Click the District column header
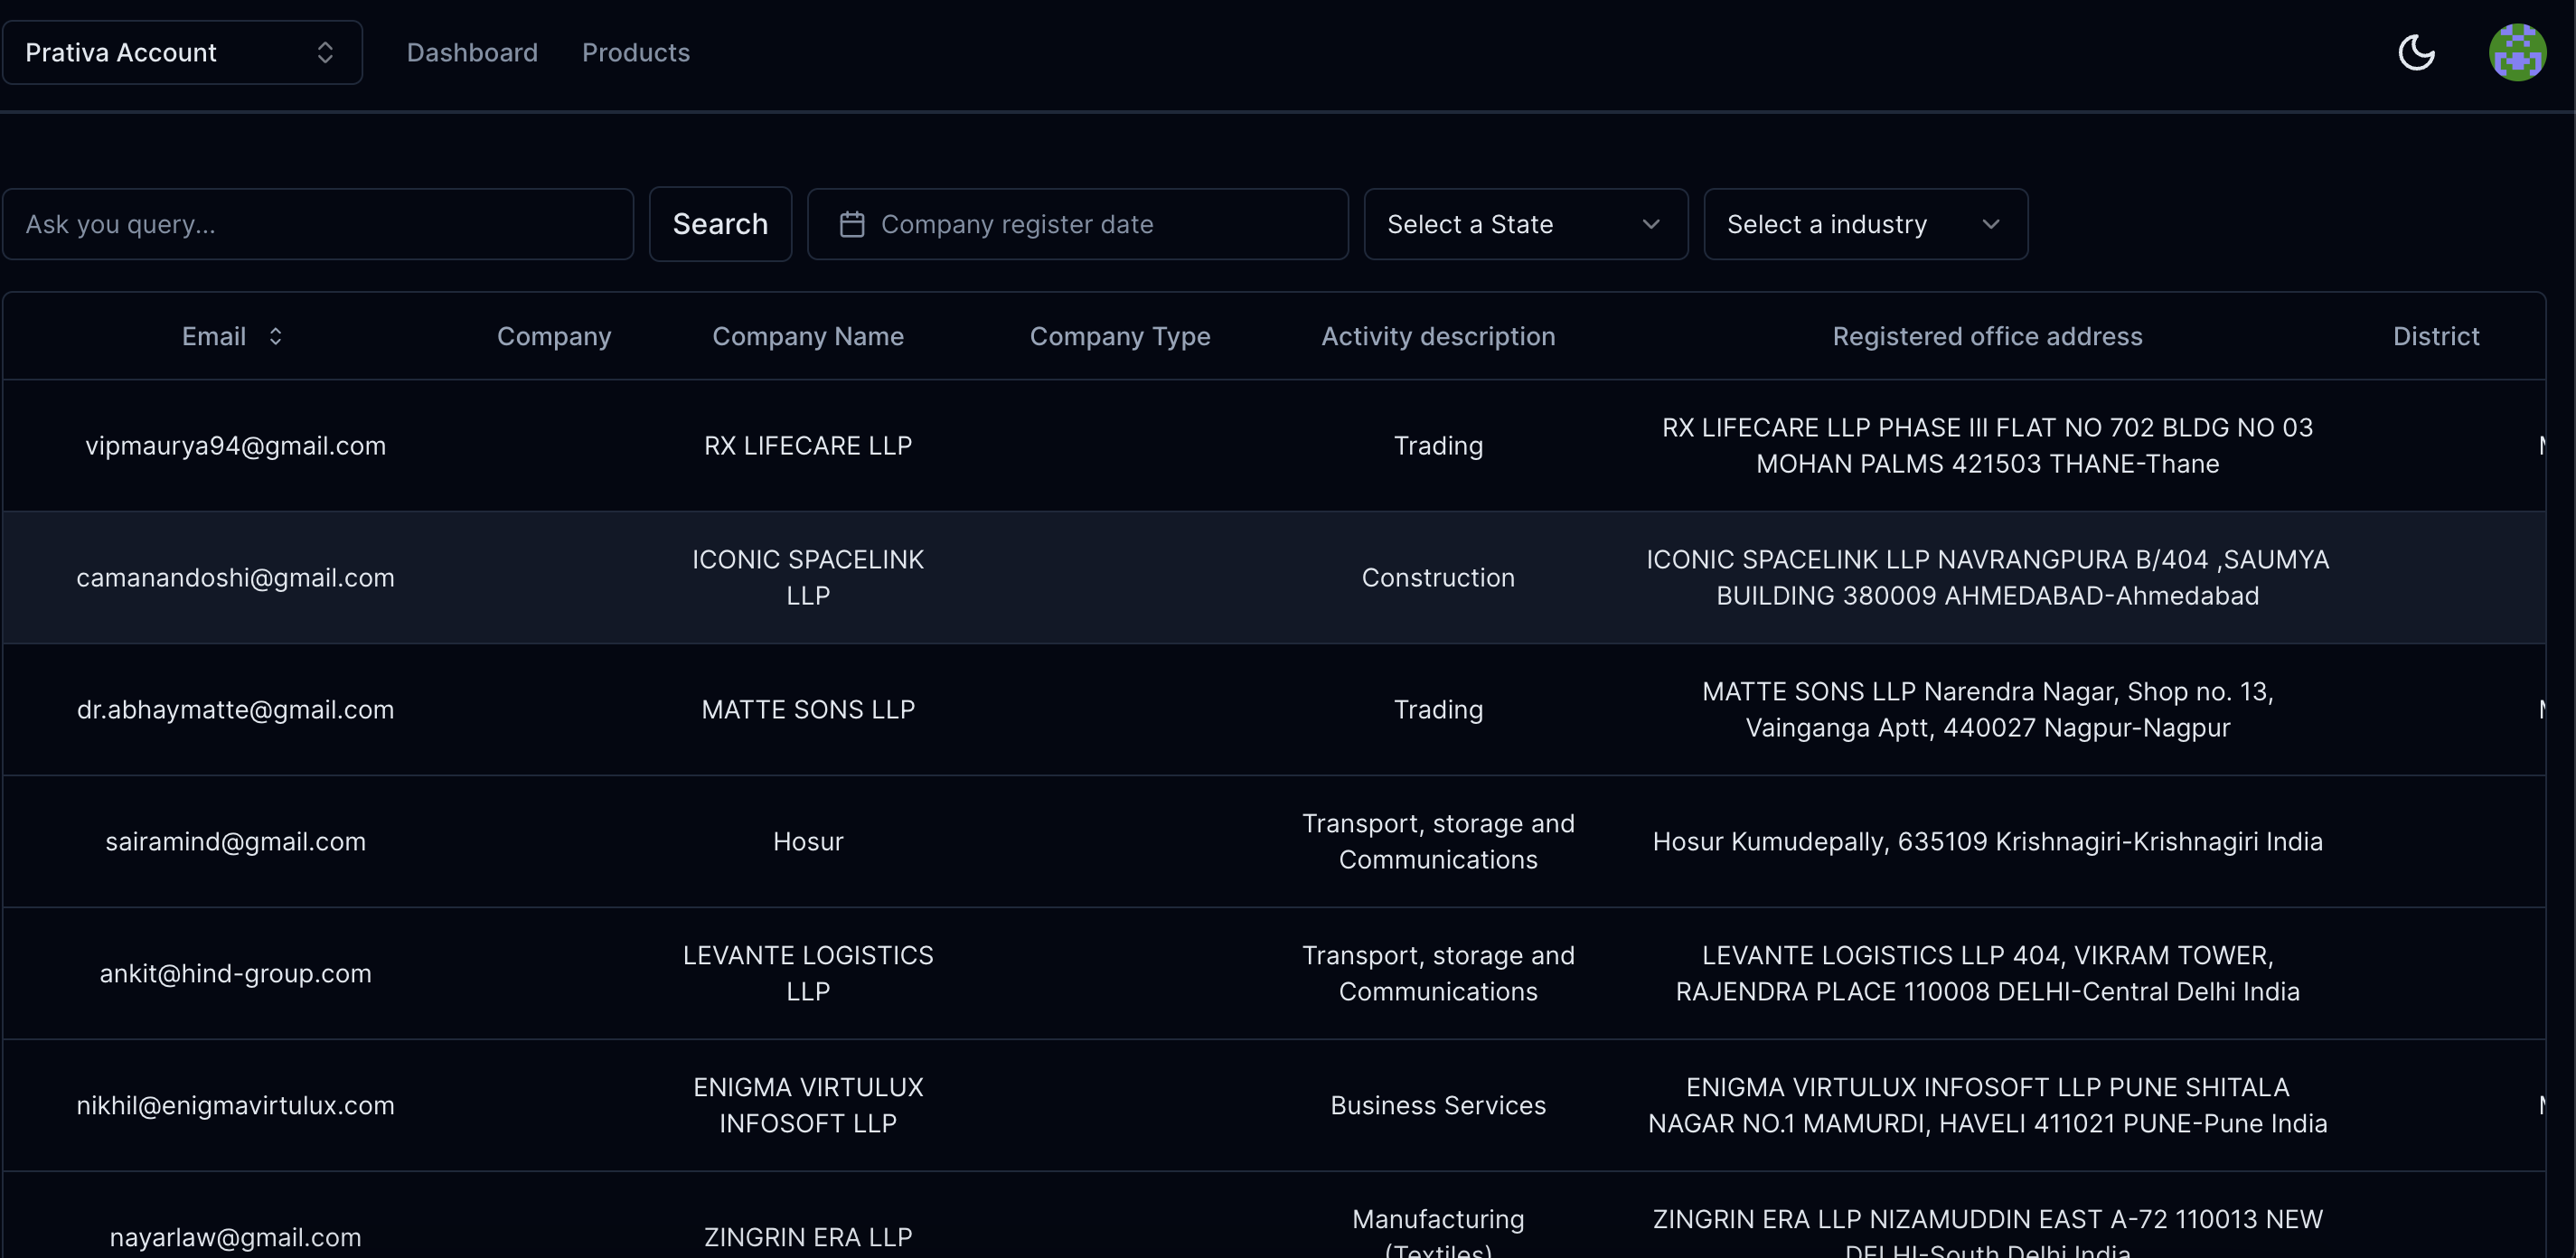 click(x=2435, y=336)
